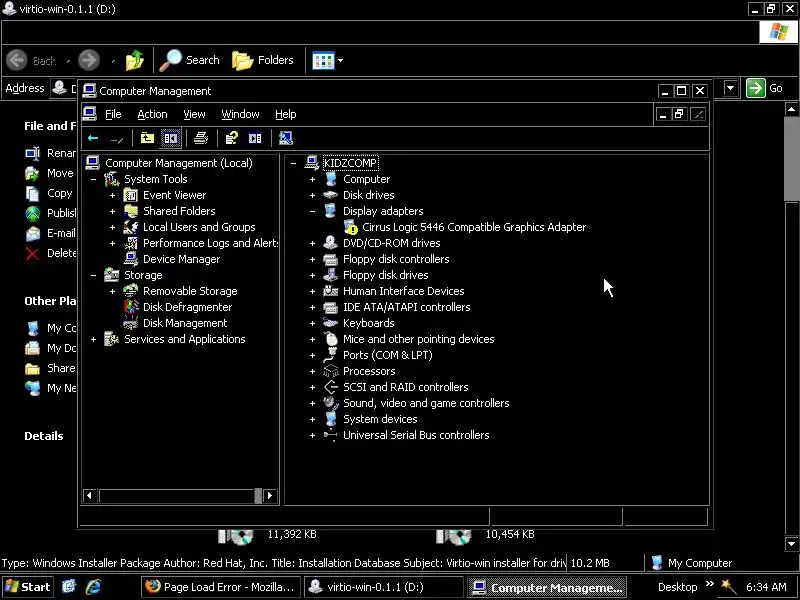The image size is (800, 600).
Task: Collapse the Storage node
Action: pyautogui.click(x=93, y=275)
